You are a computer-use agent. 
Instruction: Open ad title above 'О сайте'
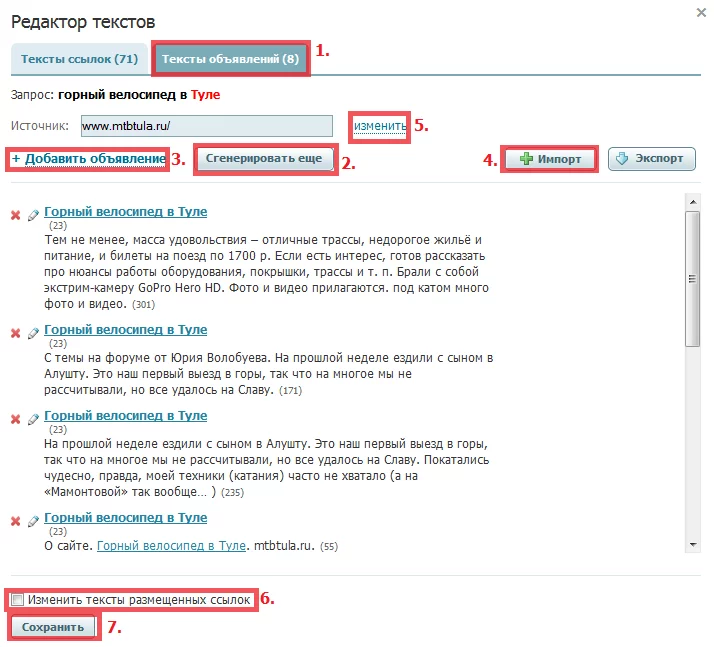126,518
